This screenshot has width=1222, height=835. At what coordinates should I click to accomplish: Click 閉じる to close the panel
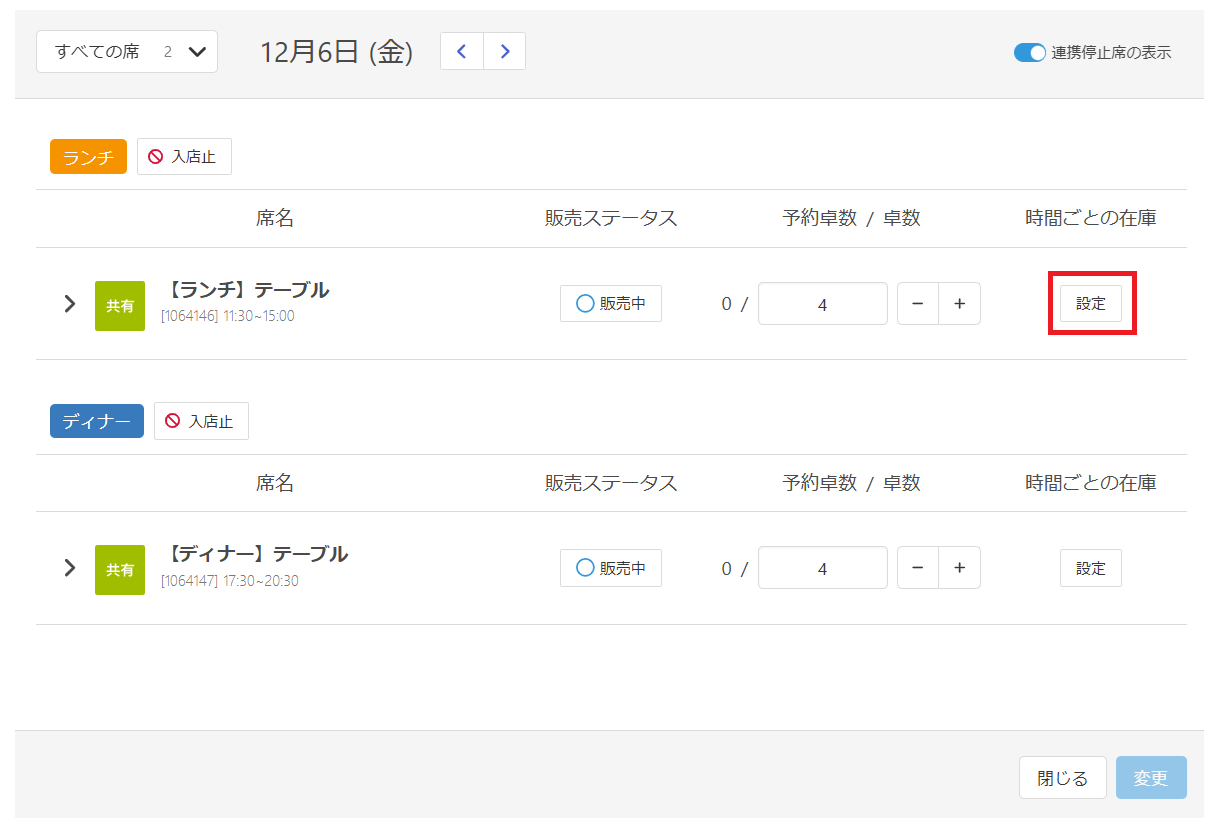[1062, 777]
